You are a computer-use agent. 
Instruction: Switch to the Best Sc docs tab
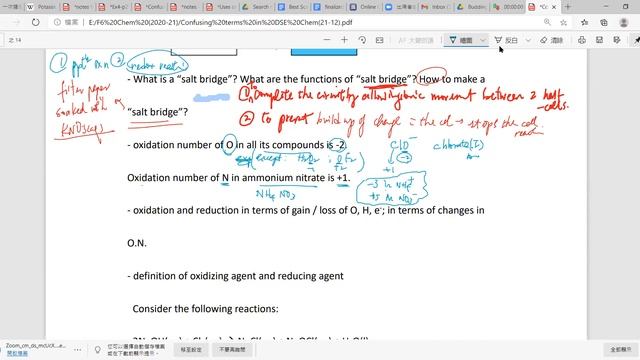tap(292, 7)
